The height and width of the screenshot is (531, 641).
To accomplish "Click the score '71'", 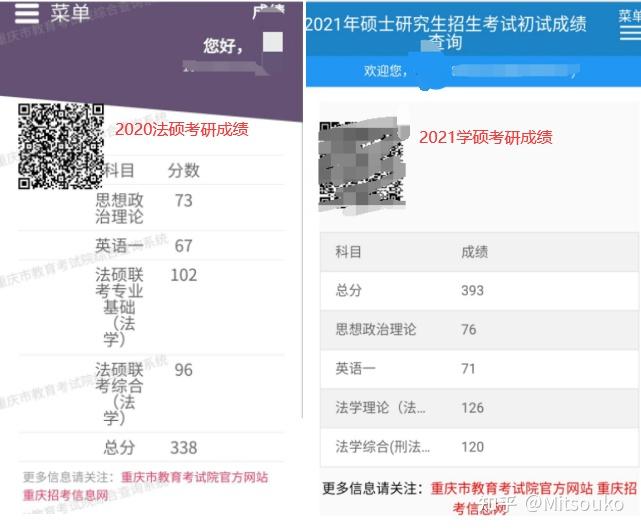I will coord(468,369).
